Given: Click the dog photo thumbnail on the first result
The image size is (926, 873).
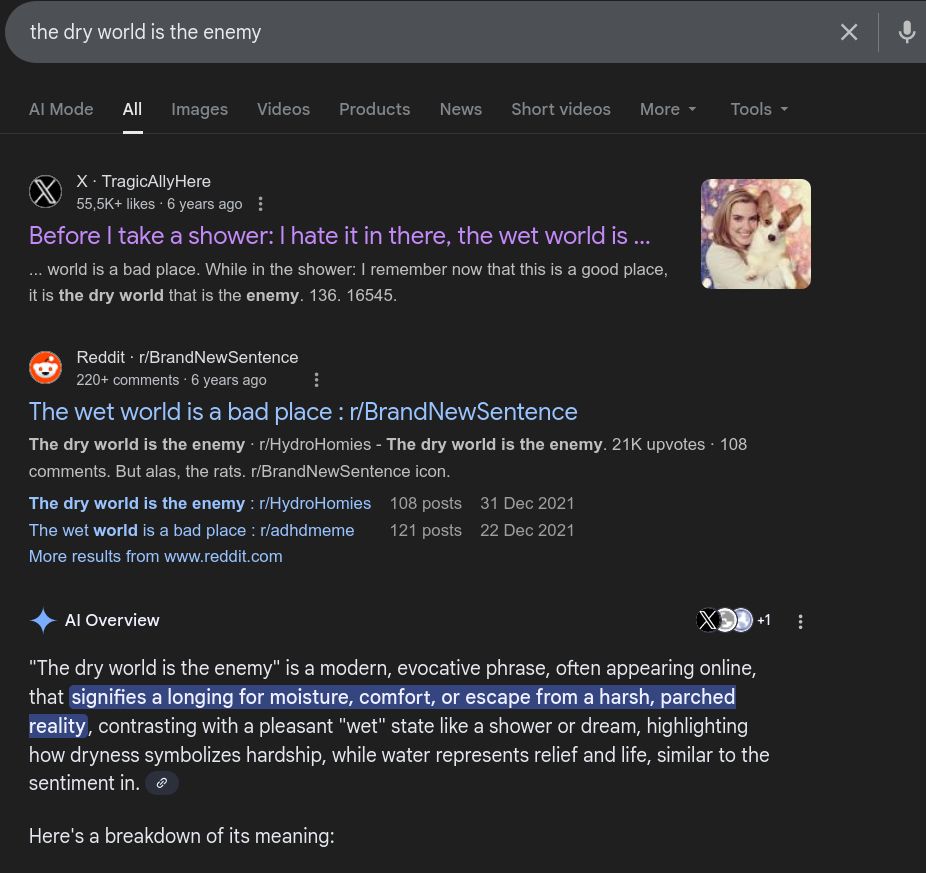Looking at the screenshot, I should pyautogui.click(x=755, y=233).
